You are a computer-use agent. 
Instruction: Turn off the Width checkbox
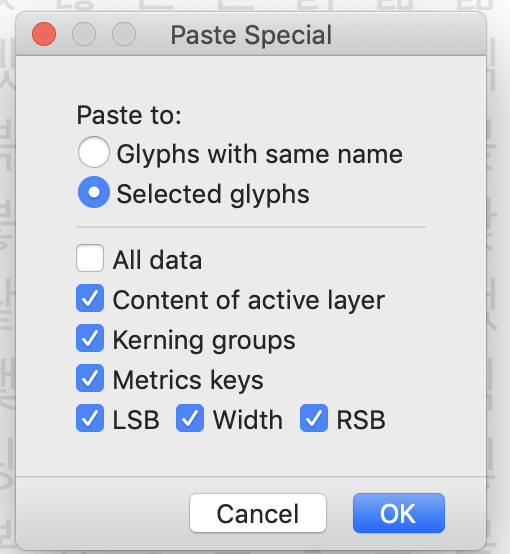point(190,418)
